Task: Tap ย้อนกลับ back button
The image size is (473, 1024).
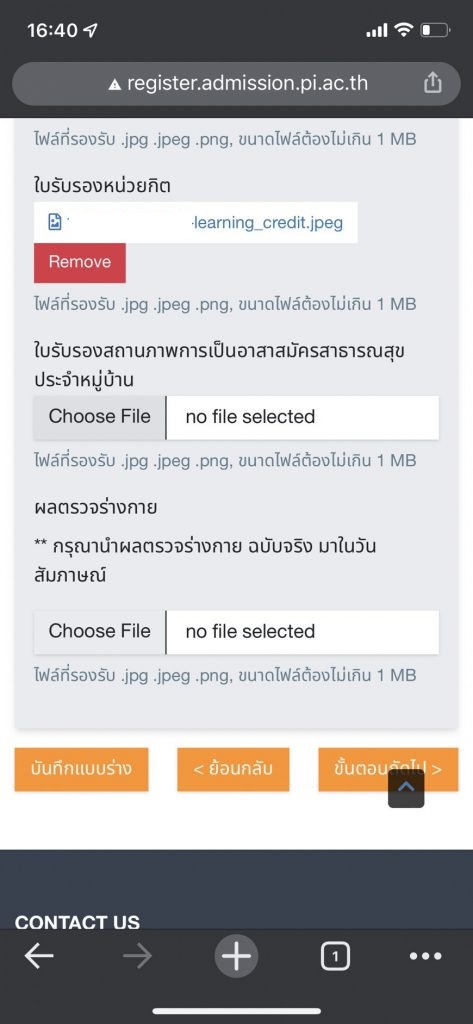Action: click(233, 769)
